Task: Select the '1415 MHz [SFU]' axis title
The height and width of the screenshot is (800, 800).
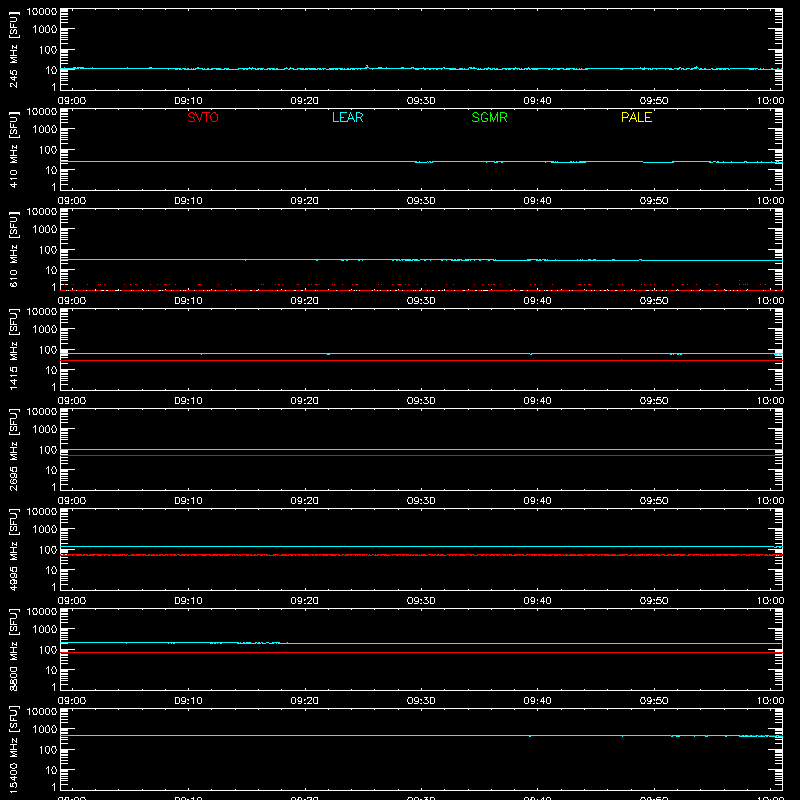Action: click(x=13, y=349)
